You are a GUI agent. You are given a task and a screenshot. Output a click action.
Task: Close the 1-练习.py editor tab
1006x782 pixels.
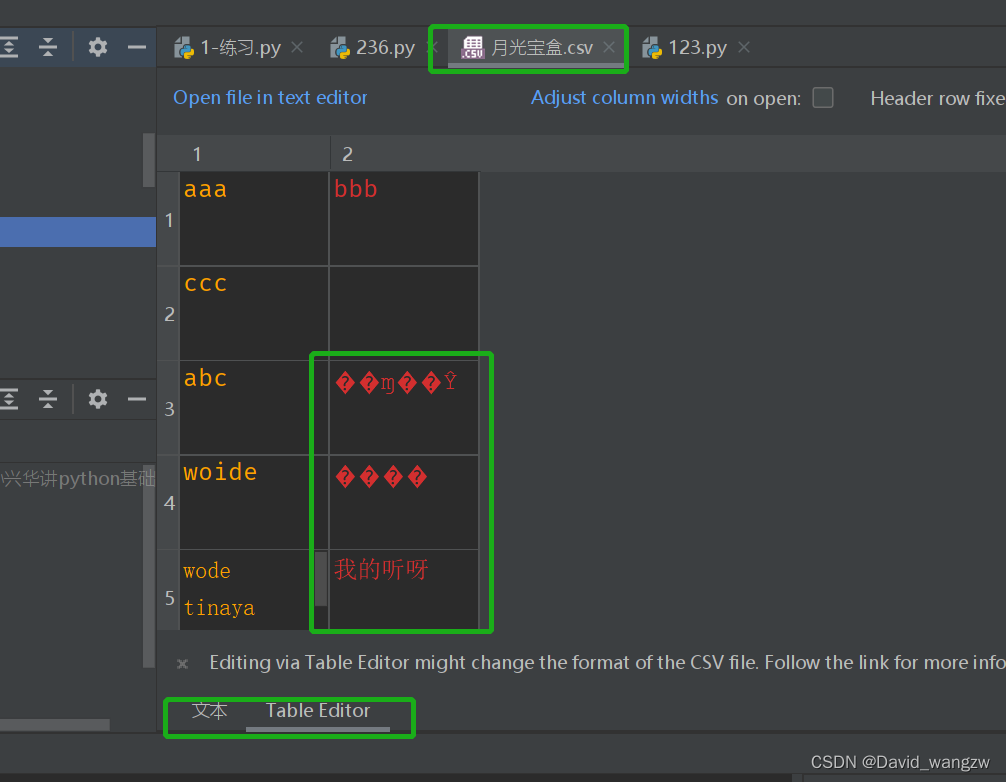coord(297,48)
